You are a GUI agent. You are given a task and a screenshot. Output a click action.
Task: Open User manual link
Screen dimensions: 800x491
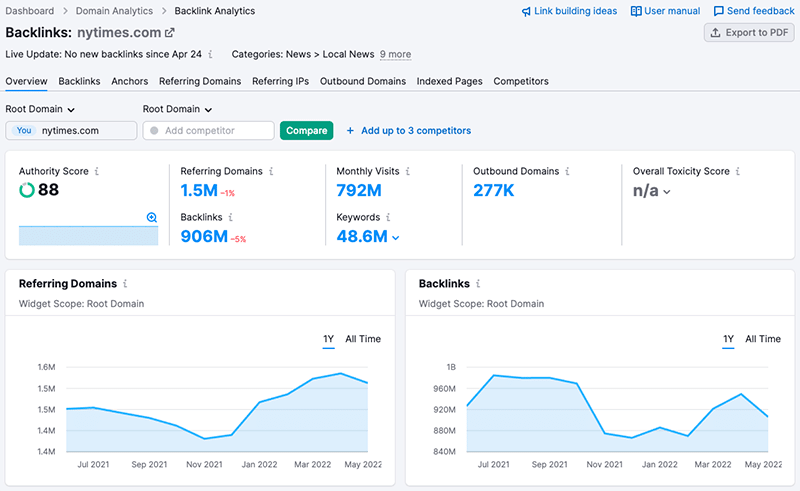672,11
